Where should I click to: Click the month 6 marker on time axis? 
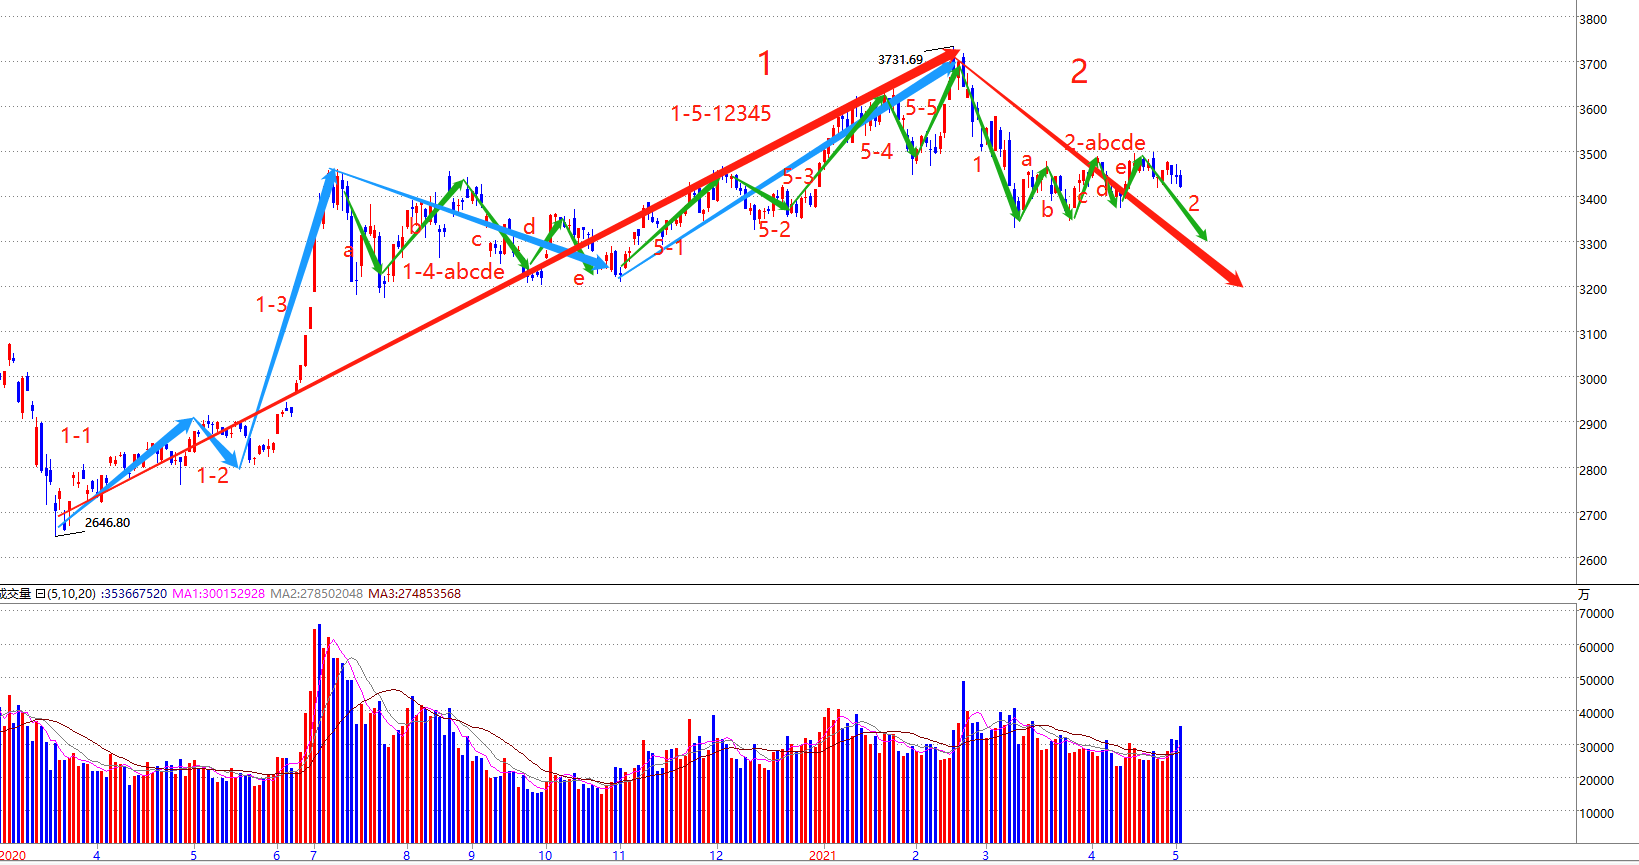(277, 856)
